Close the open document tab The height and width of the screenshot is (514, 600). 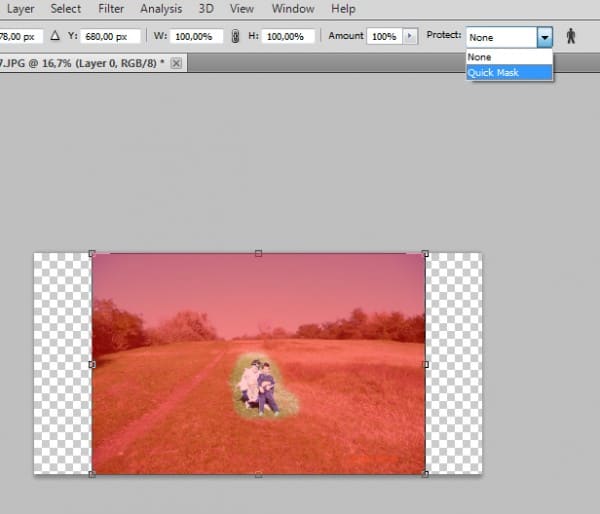pos(177,63)
